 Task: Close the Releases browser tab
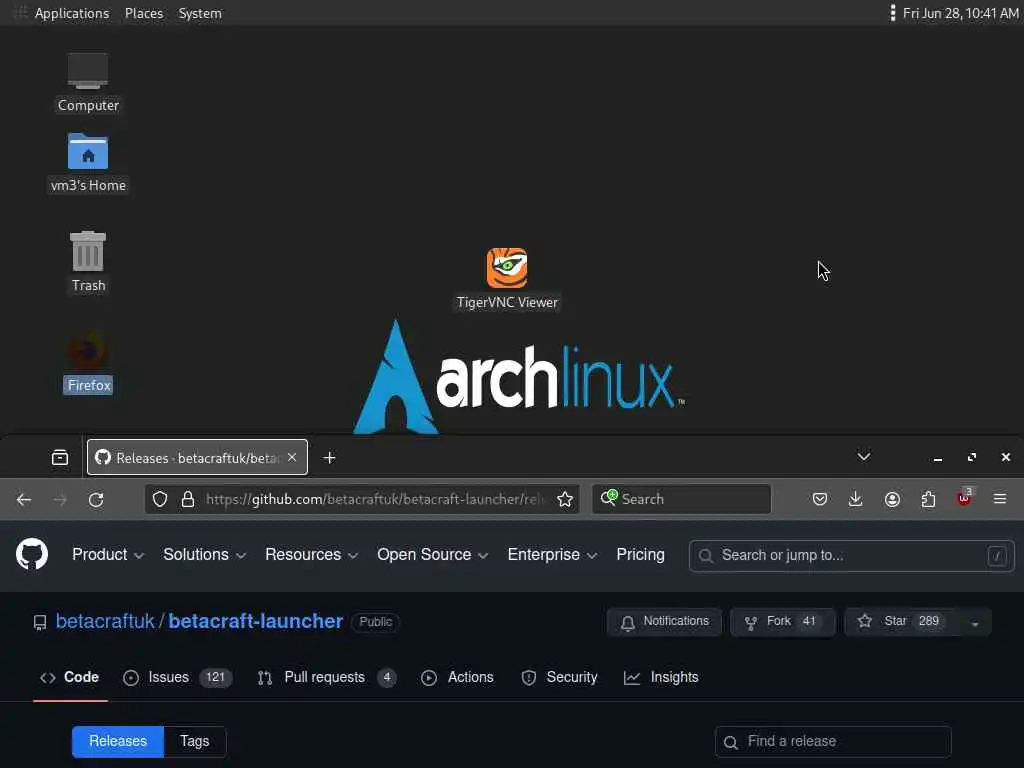pos(292,457)
